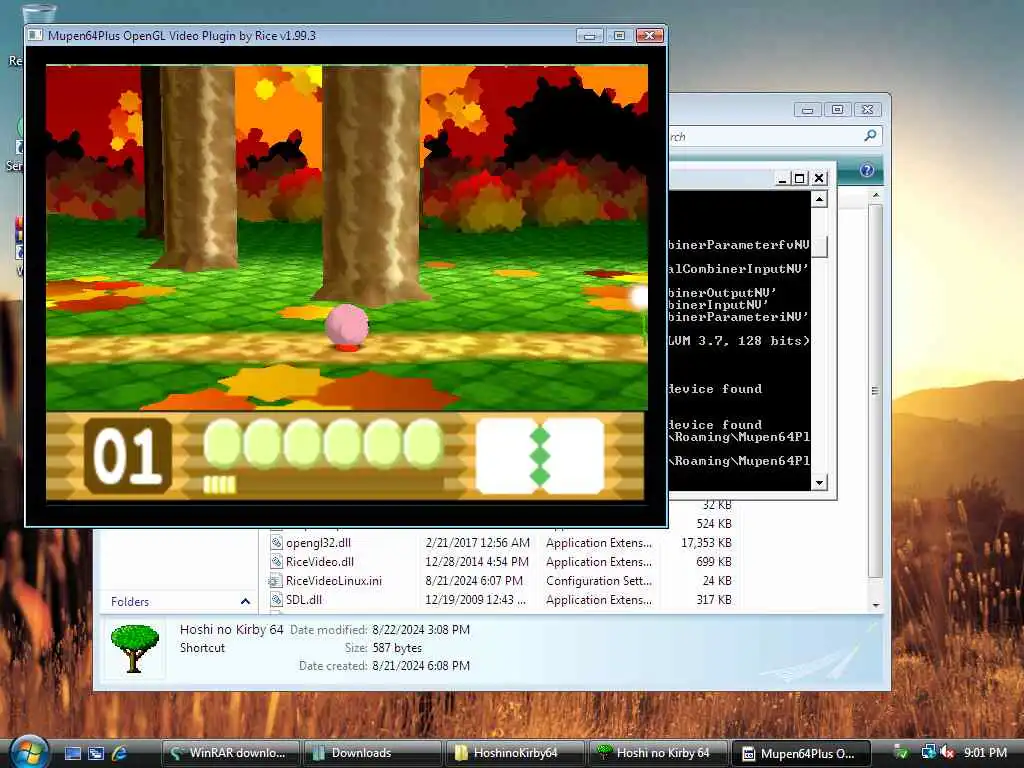Viewport: 1024px width, 768px height.
Task: Maximize the console window
Action: click(800, 178)
